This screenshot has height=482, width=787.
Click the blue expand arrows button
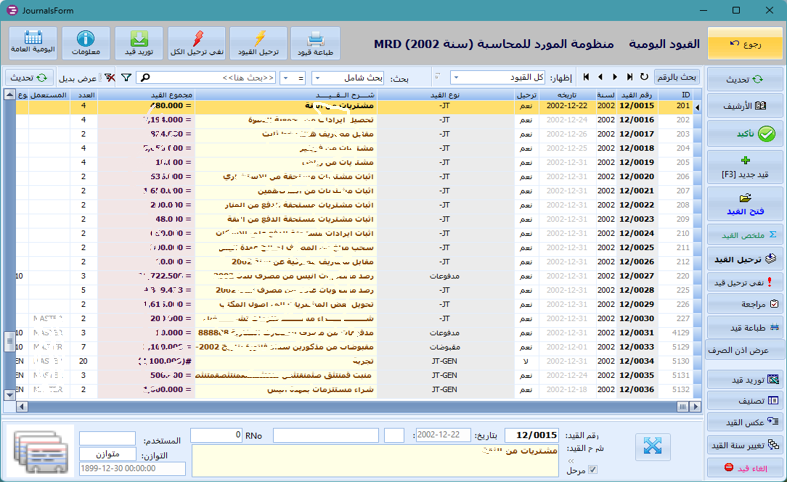click(x=652, y=446)
